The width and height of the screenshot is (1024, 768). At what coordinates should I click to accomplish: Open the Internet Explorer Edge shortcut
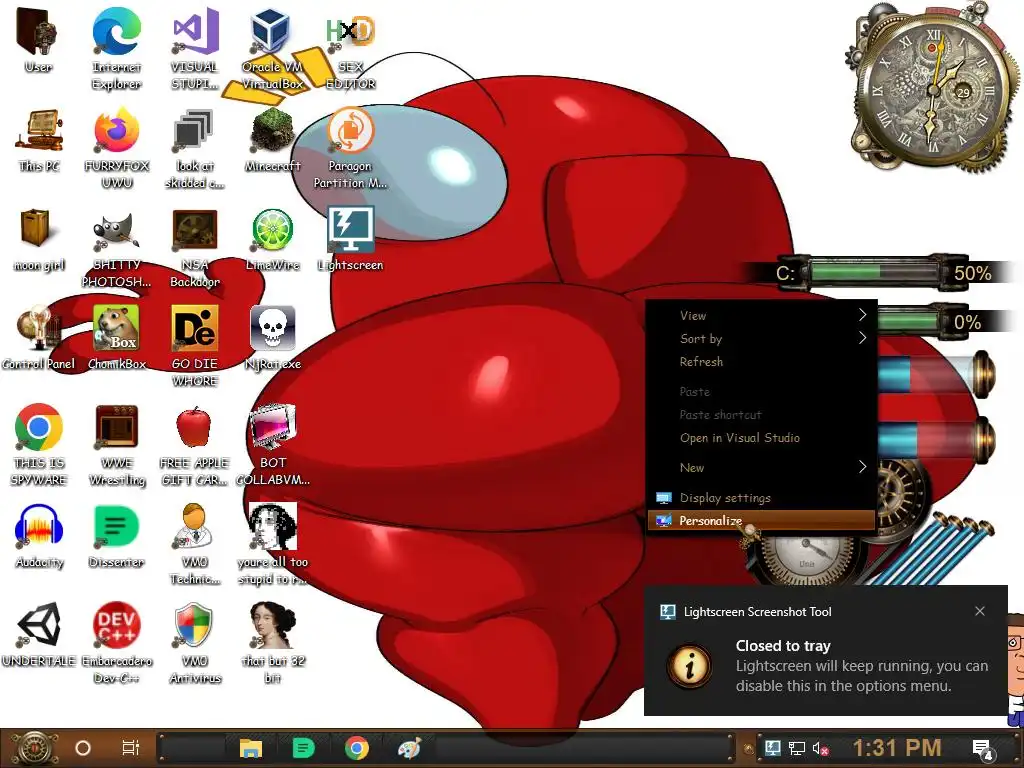click(116, 49)
